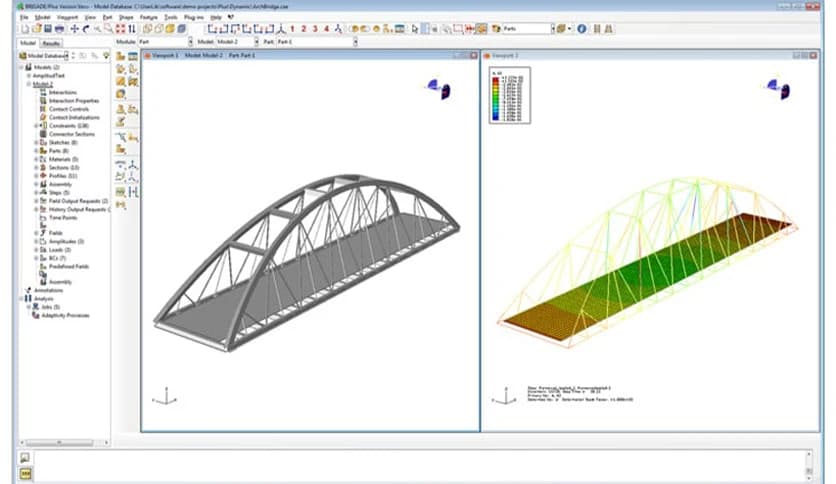Click the Viewport 1 title bar
Image resolution: width=836 pixels, height=484 pixels.
[x=300, y=55]
